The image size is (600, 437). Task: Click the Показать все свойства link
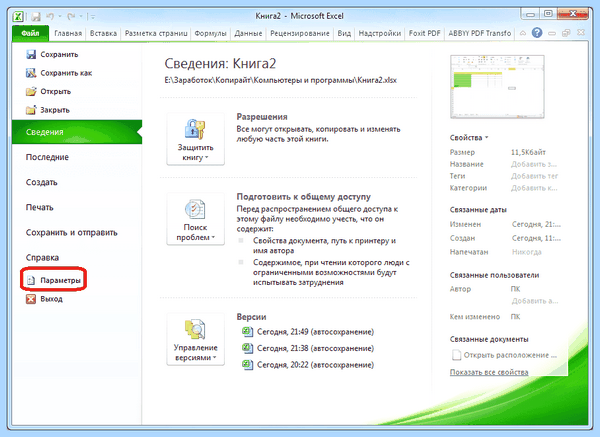pos(489,372)
